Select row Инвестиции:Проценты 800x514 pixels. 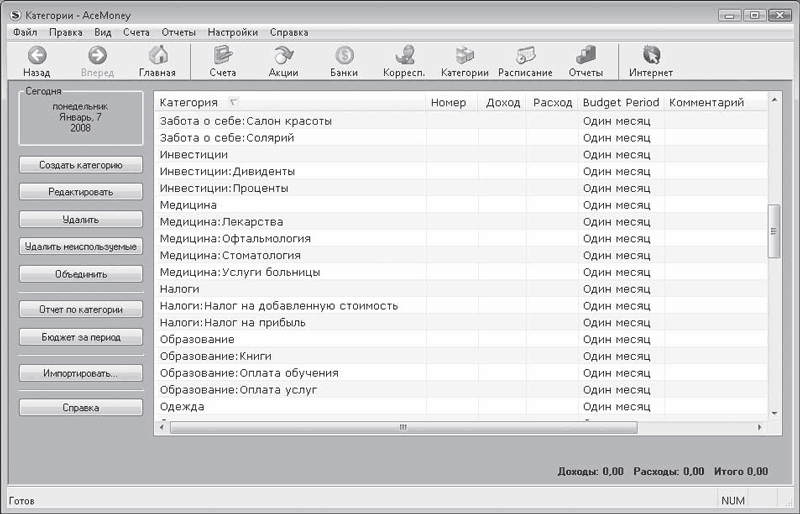pyautogui.click(x=461, y=188)
